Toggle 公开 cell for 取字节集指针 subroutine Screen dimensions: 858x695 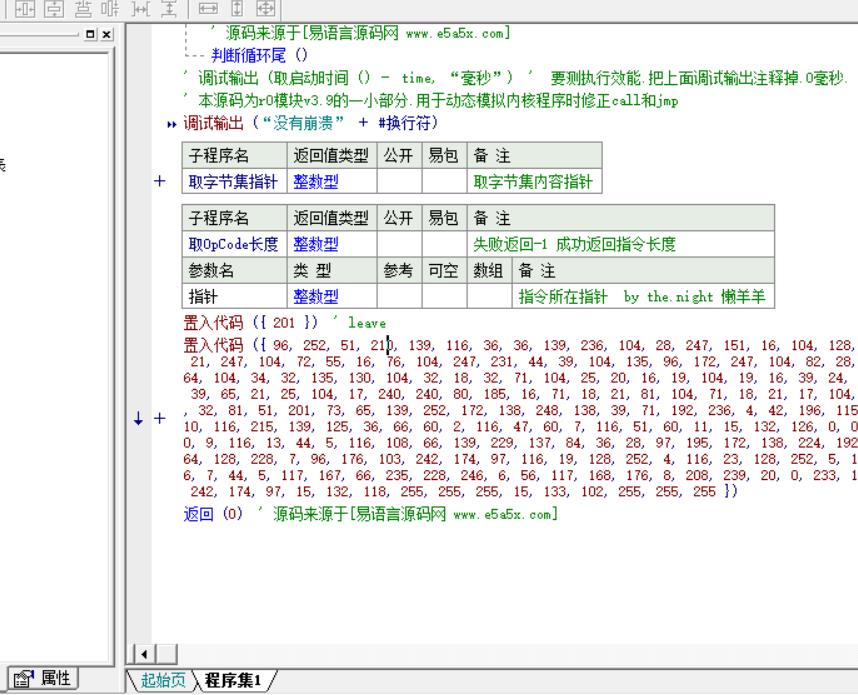pyautogui.click(x=398, y=182)
